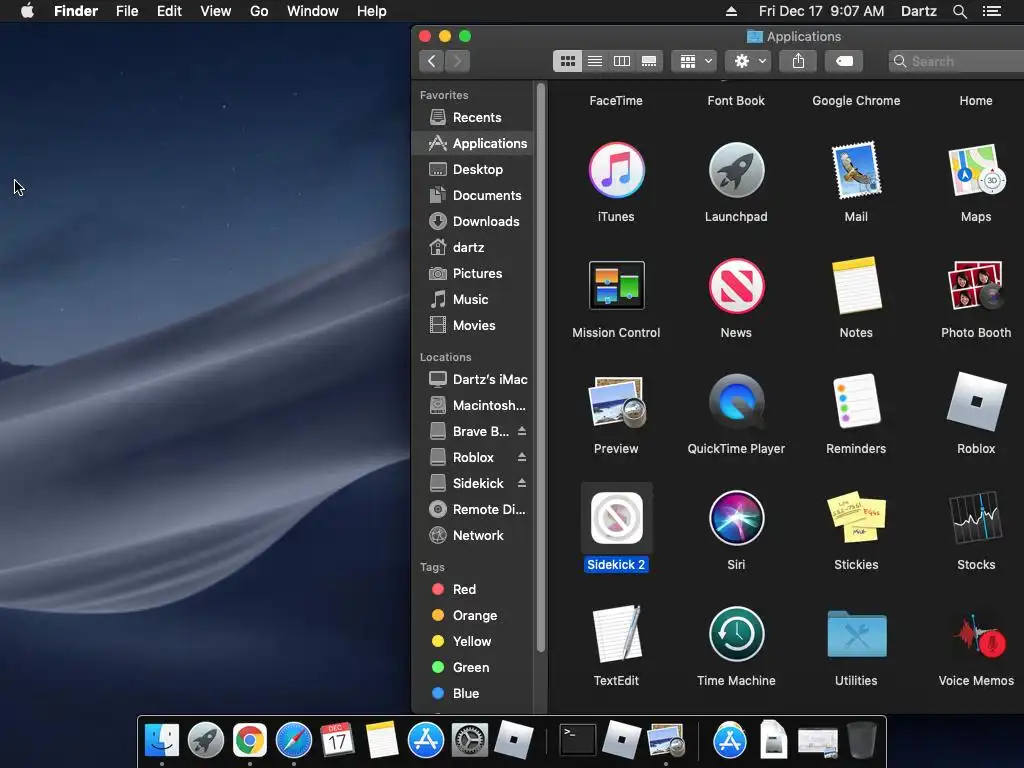Viewport: 1024px width, 768px height.
Task: Click the Google Chrome label in Applications
Action: pyautogui.click(x=856, y=101)
